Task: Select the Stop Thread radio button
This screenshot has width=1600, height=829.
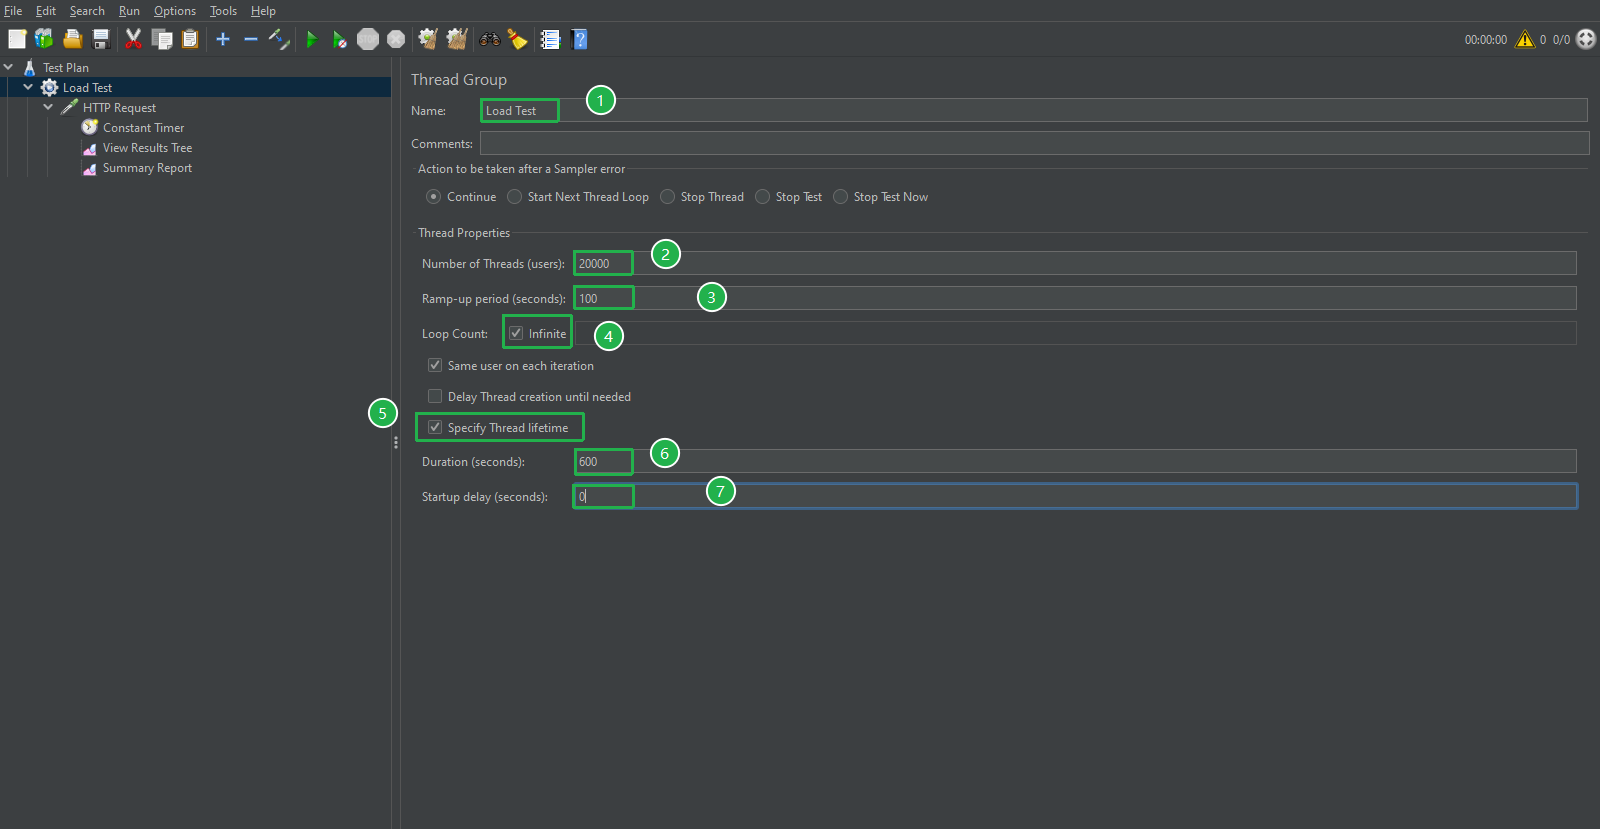Action: [x=667, y=197]
